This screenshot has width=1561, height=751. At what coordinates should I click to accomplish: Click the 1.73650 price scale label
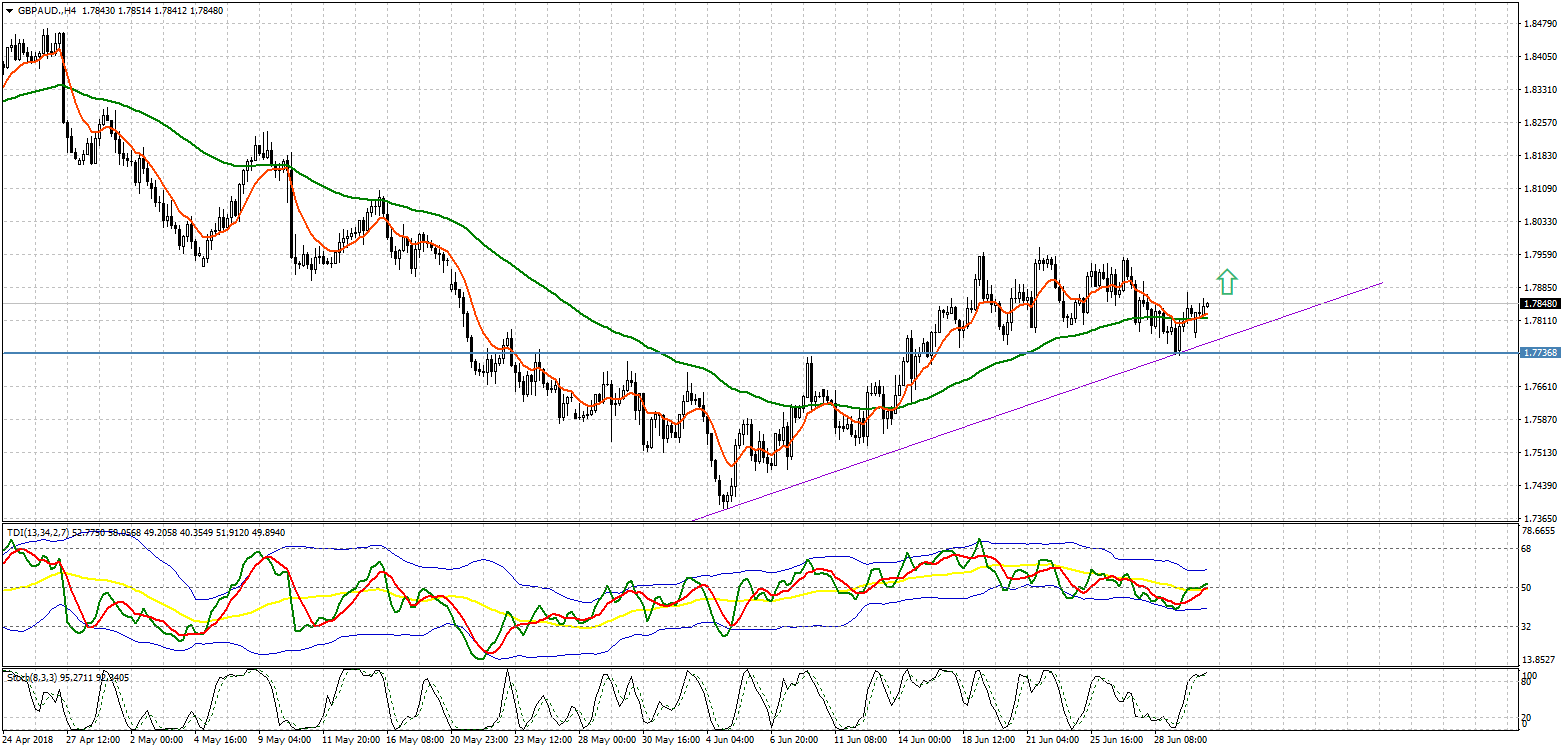coord(1536,519)
